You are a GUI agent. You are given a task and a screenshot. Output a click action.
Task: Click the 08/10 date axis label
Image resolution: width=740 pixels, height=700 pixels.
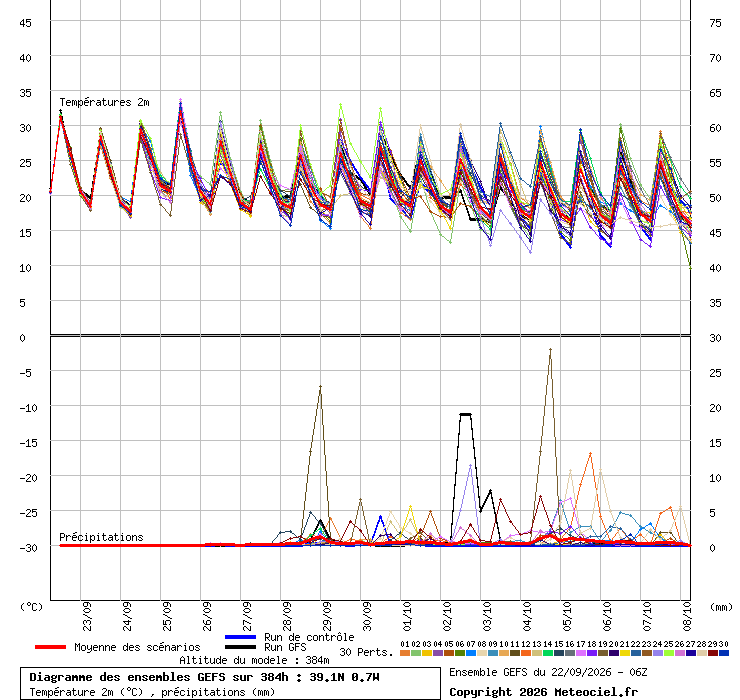[x=687, y=616]
